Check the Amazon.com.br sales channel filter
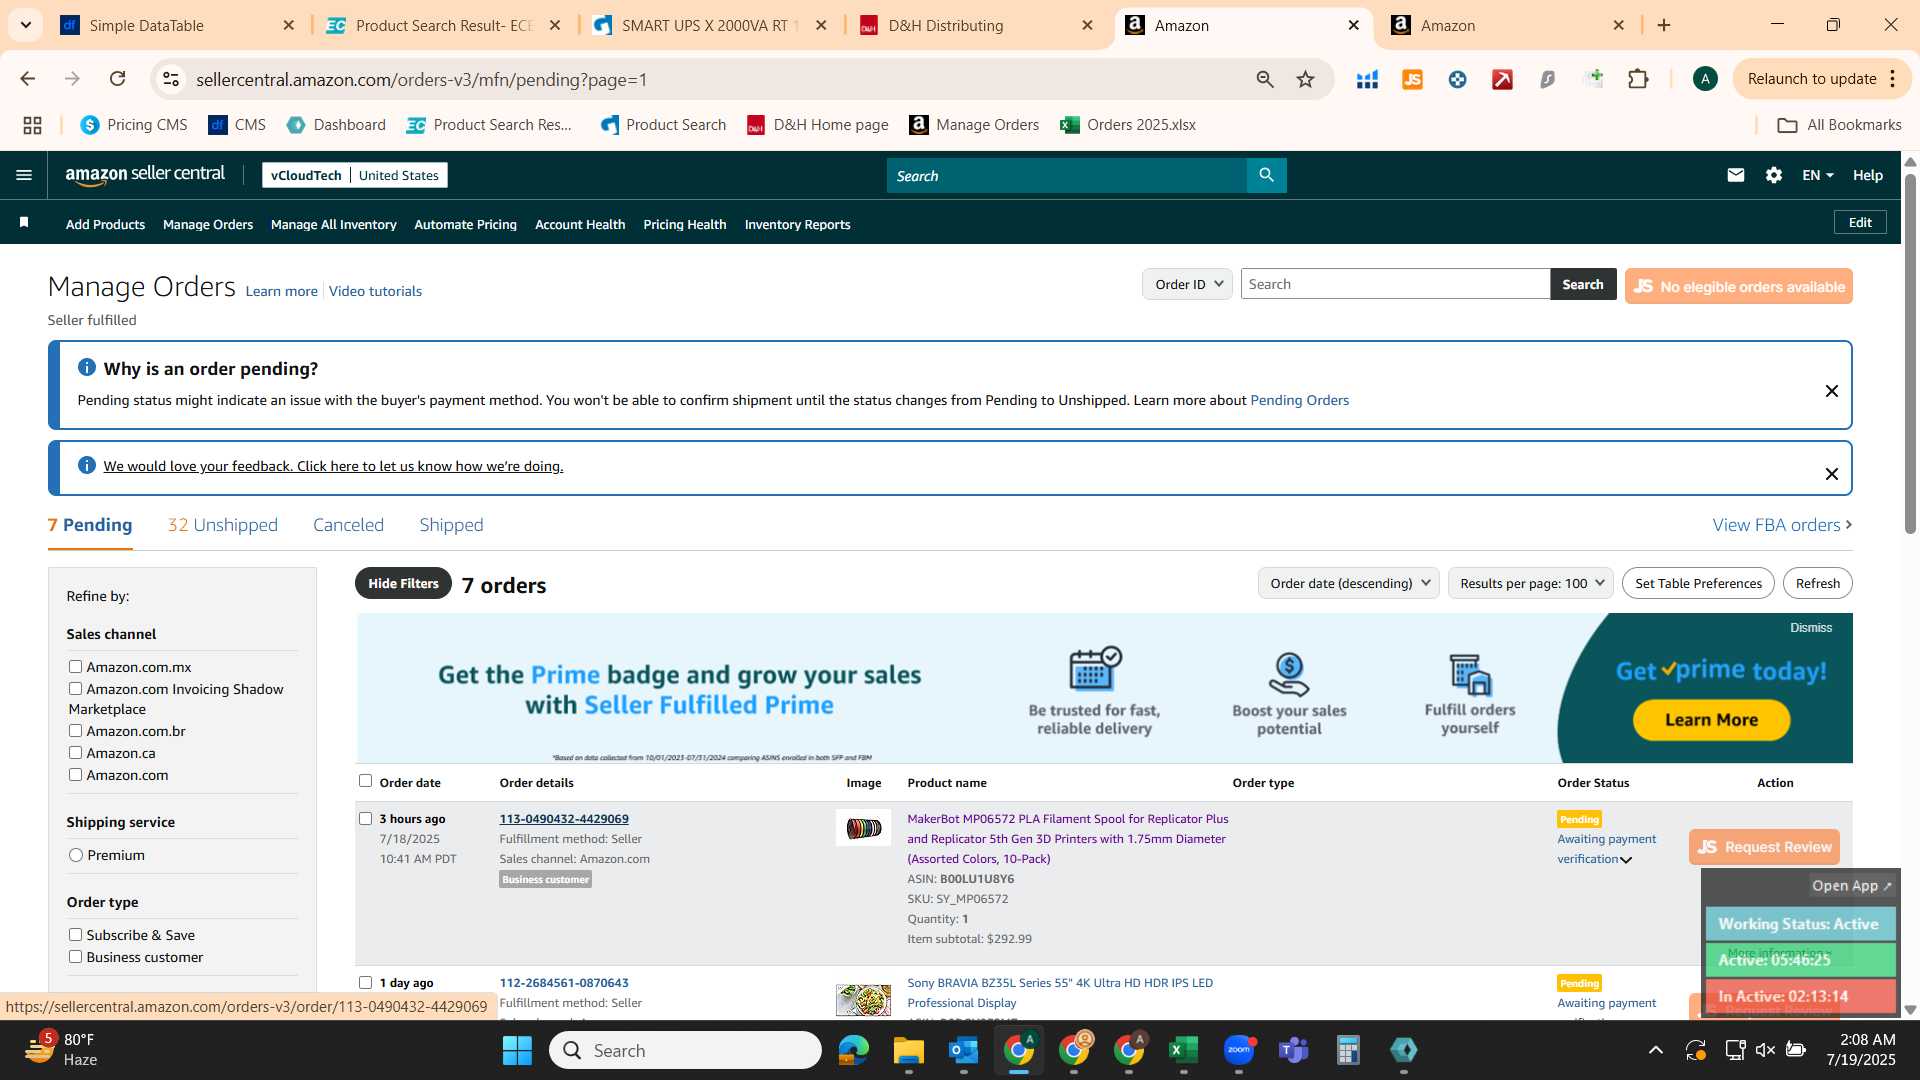The width and height of the screenshot is (1920, 1080). point(75,730)
